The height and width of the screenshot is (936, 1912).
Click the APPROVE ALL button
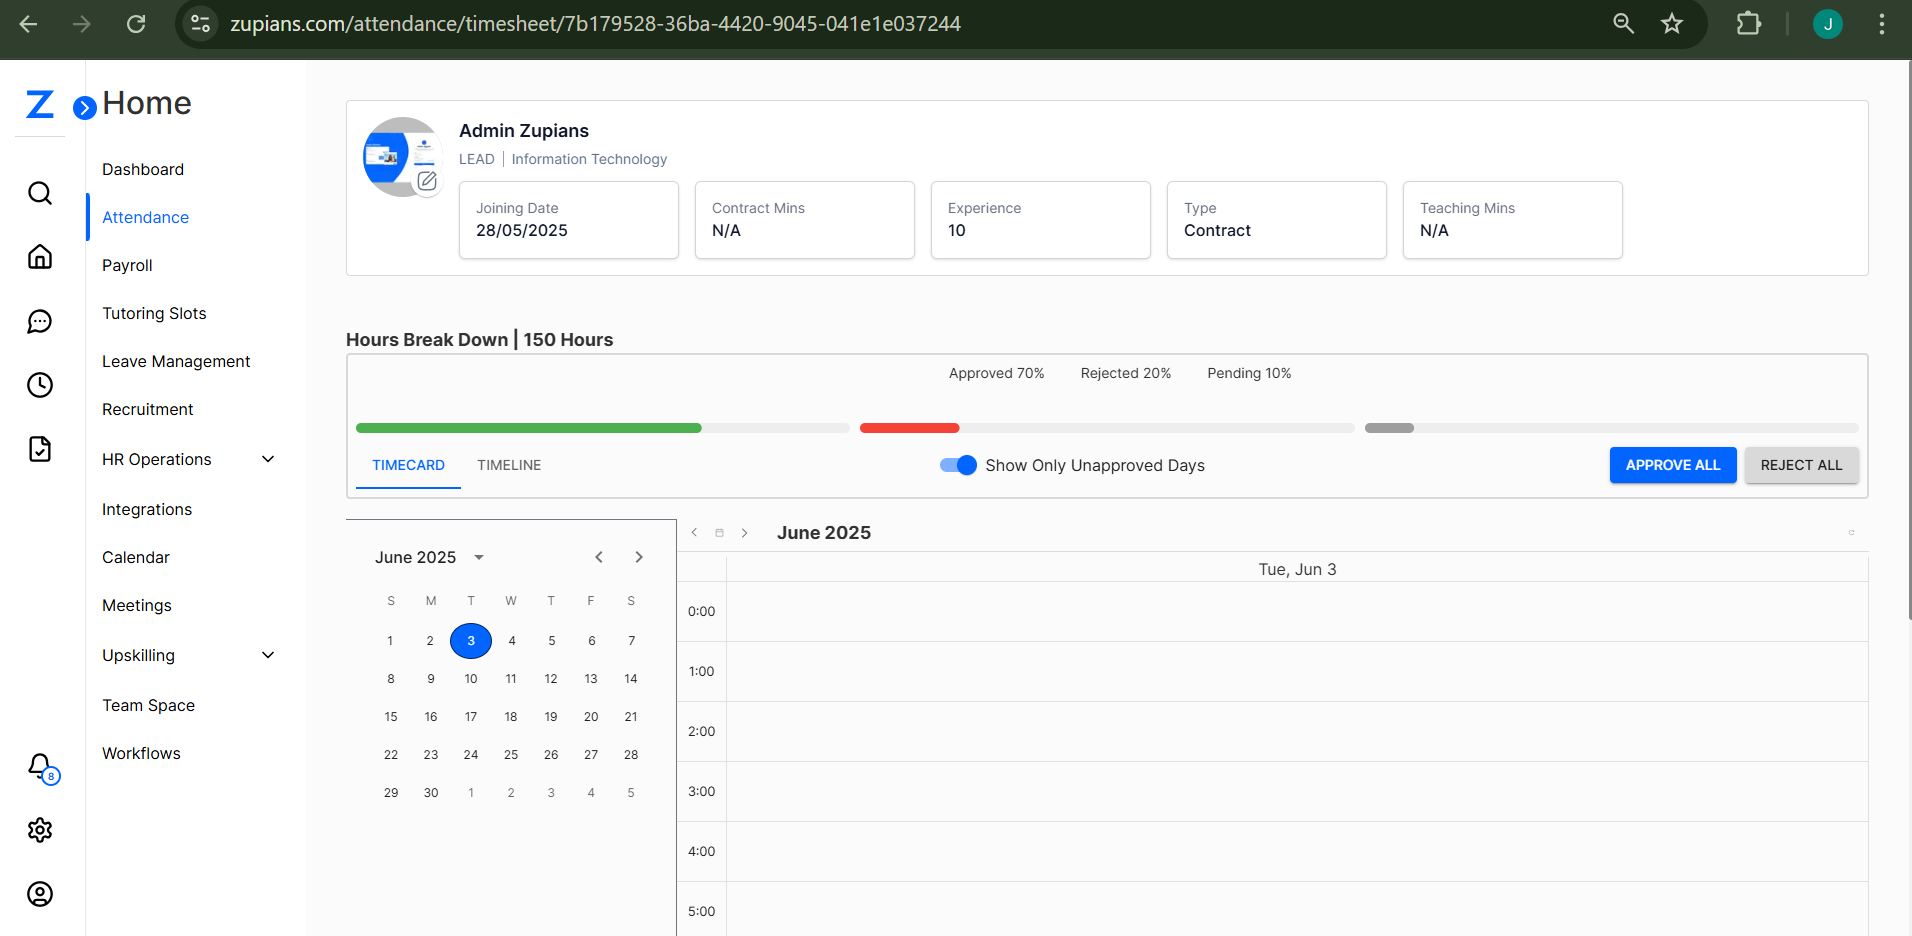click(1672, 465)
